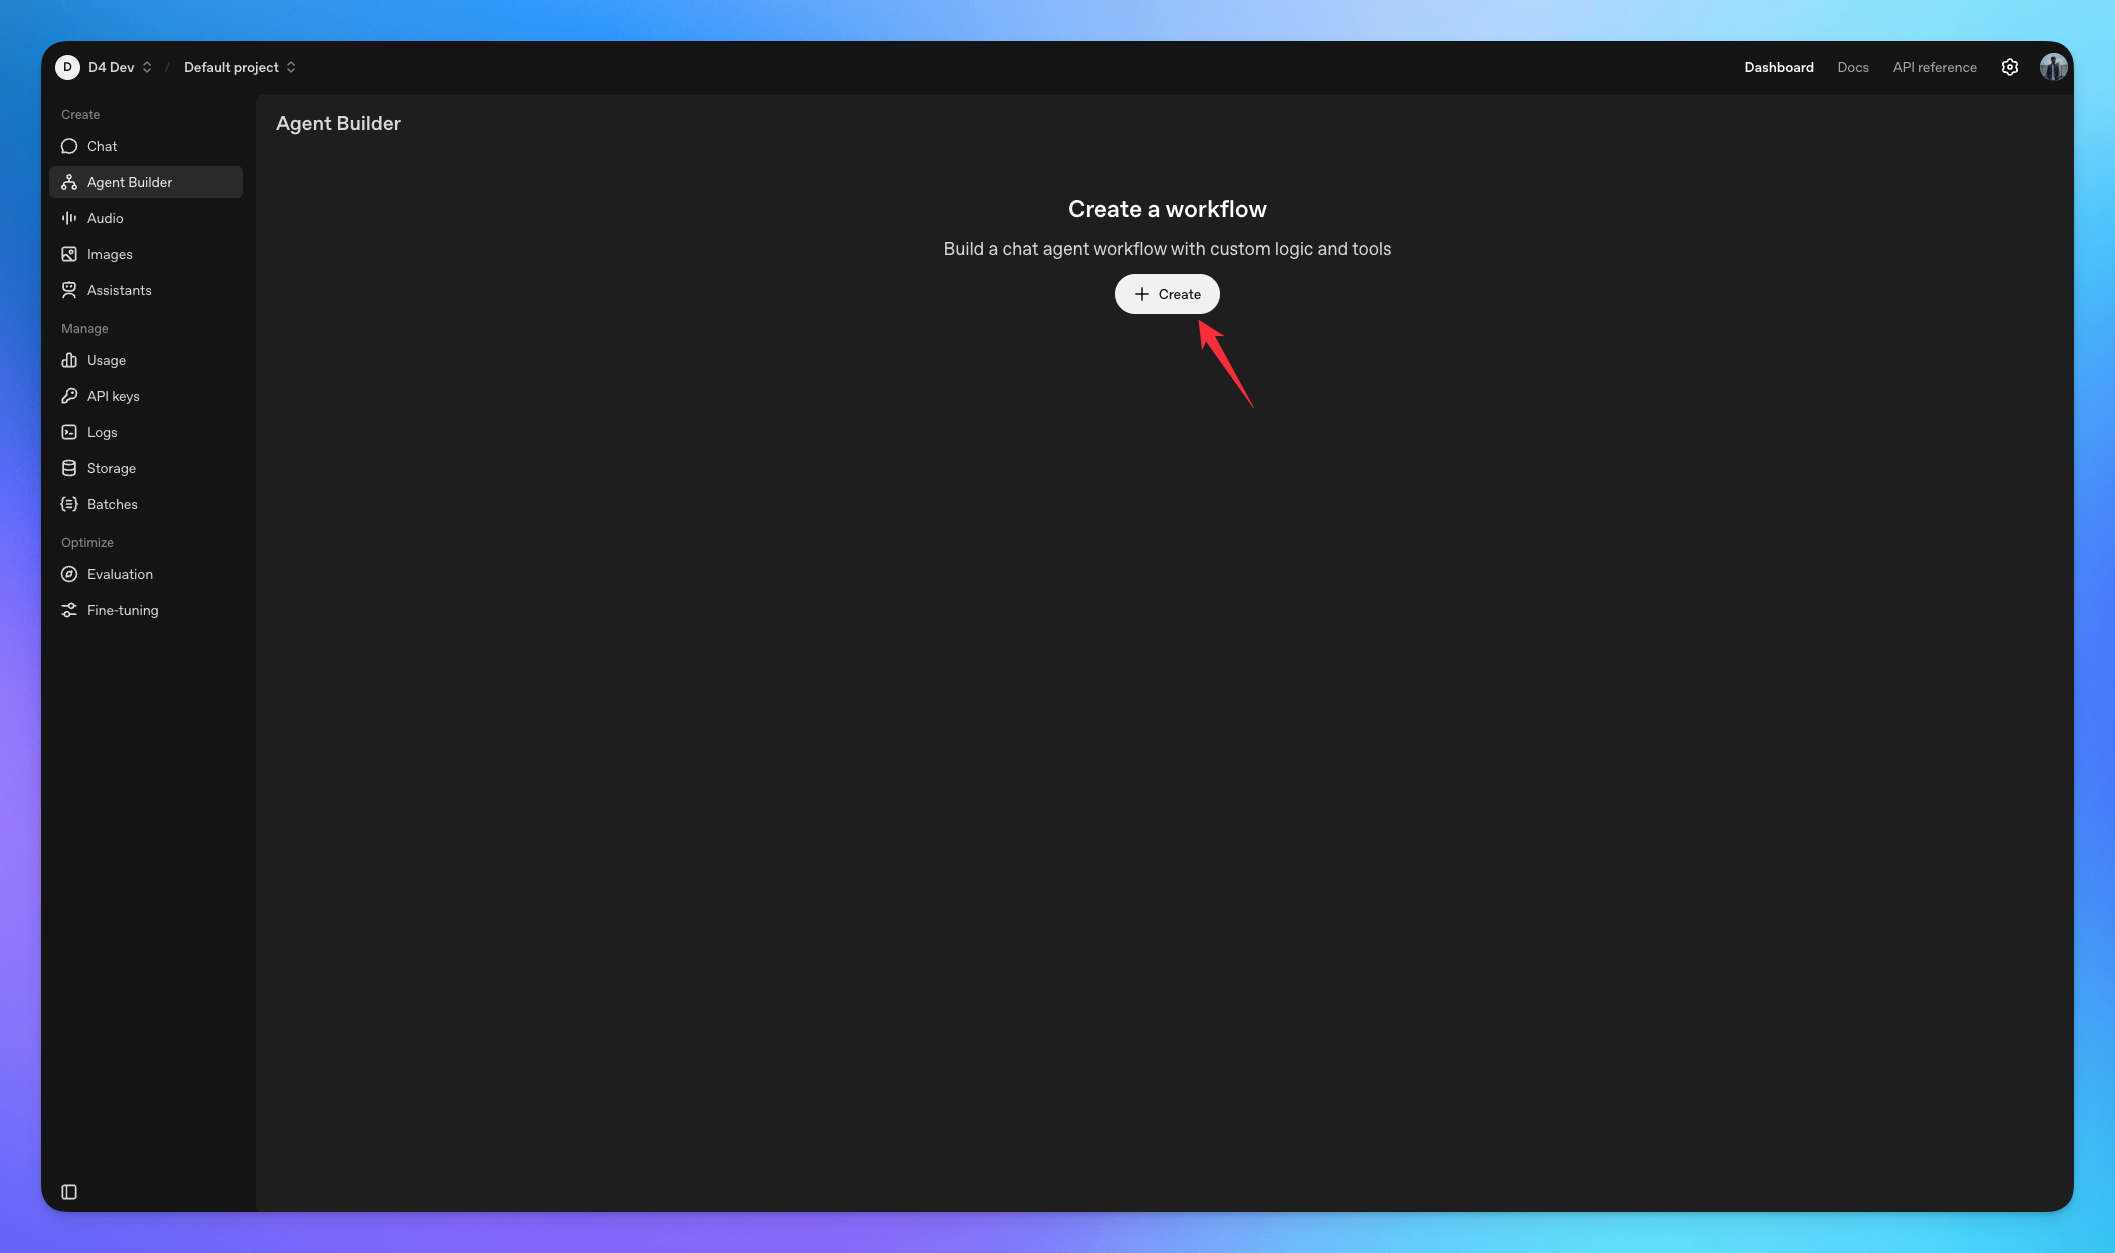The image size is (2115, 1253).
Task: Open settings gear icon
Action: click(2010, 67)
